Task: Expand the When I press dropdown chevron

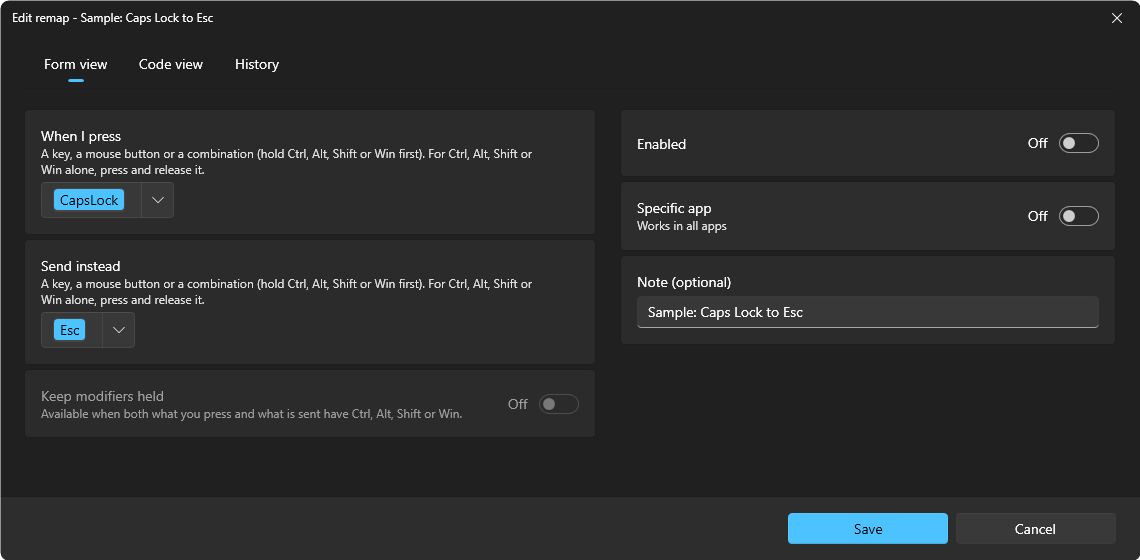Action: pyautogui.click(x=158, y=200)
